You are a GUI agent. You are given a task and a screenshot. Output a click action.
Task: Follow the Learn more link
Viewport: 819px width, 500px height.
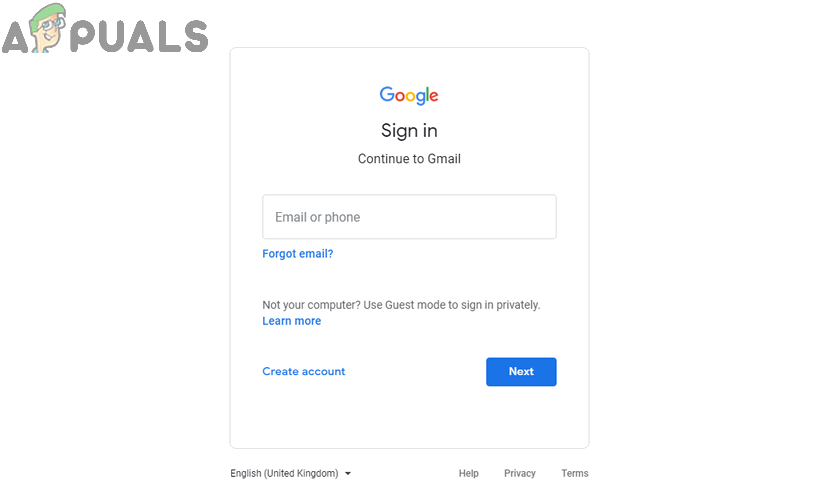[x=291, y=321]
